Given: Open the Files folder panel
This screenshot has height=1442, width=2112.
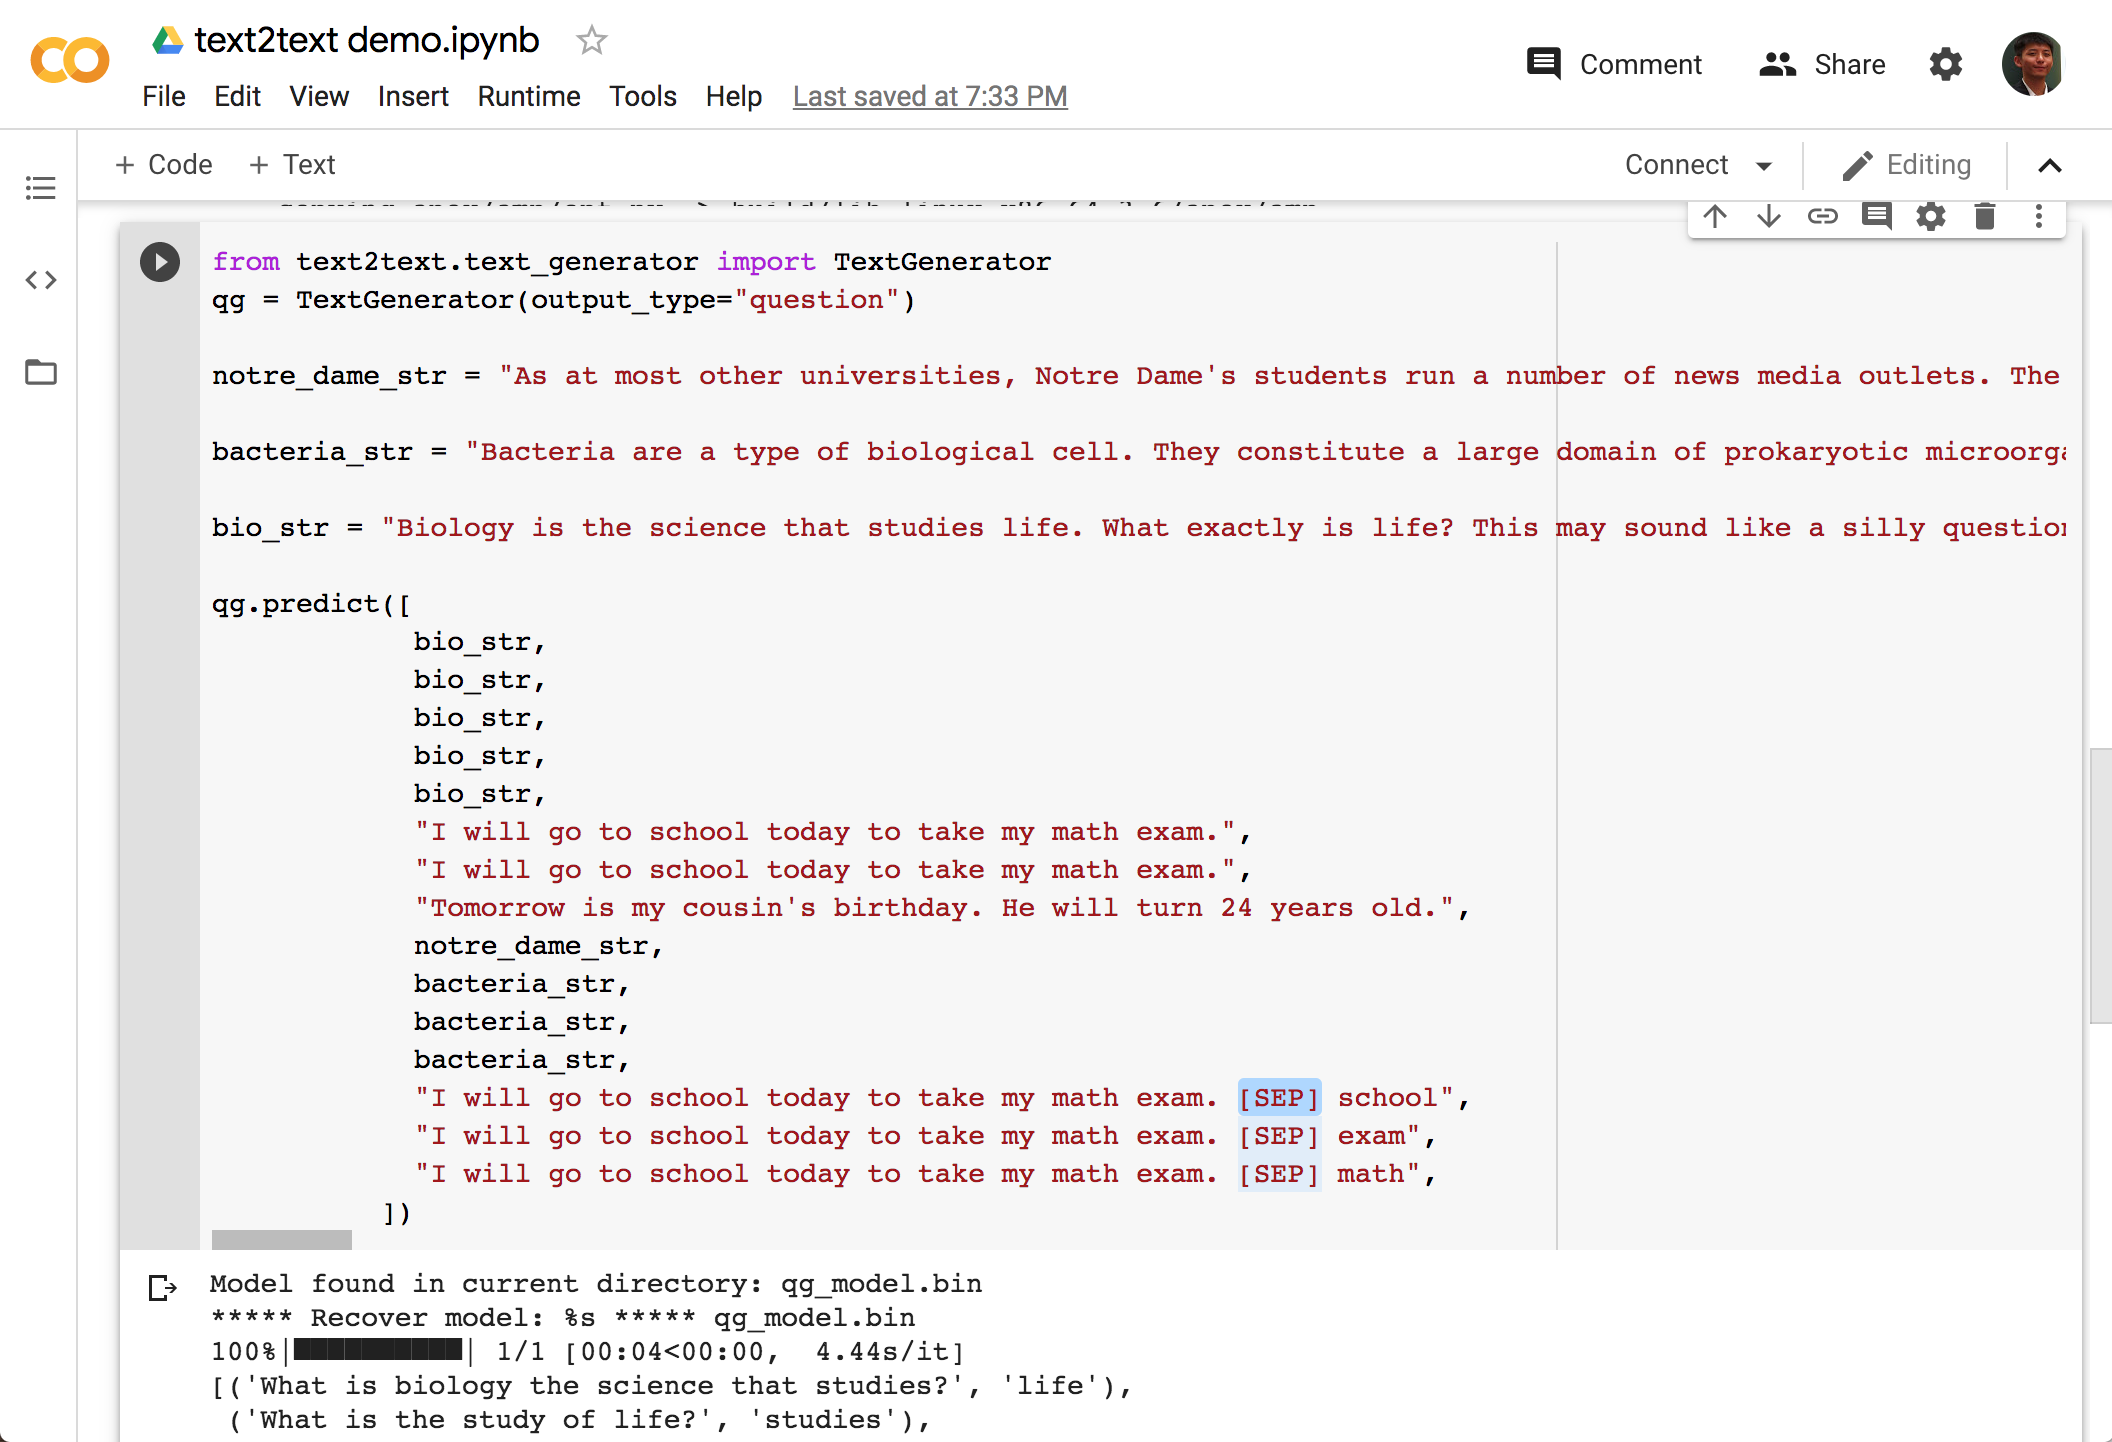Looking at the screenshot, I should tap(41, 372).
